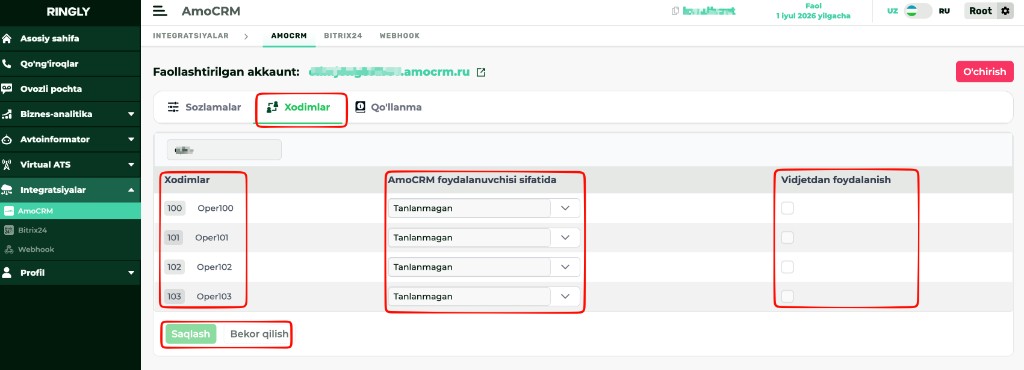Click the person icon for Profil

point(7,273)
